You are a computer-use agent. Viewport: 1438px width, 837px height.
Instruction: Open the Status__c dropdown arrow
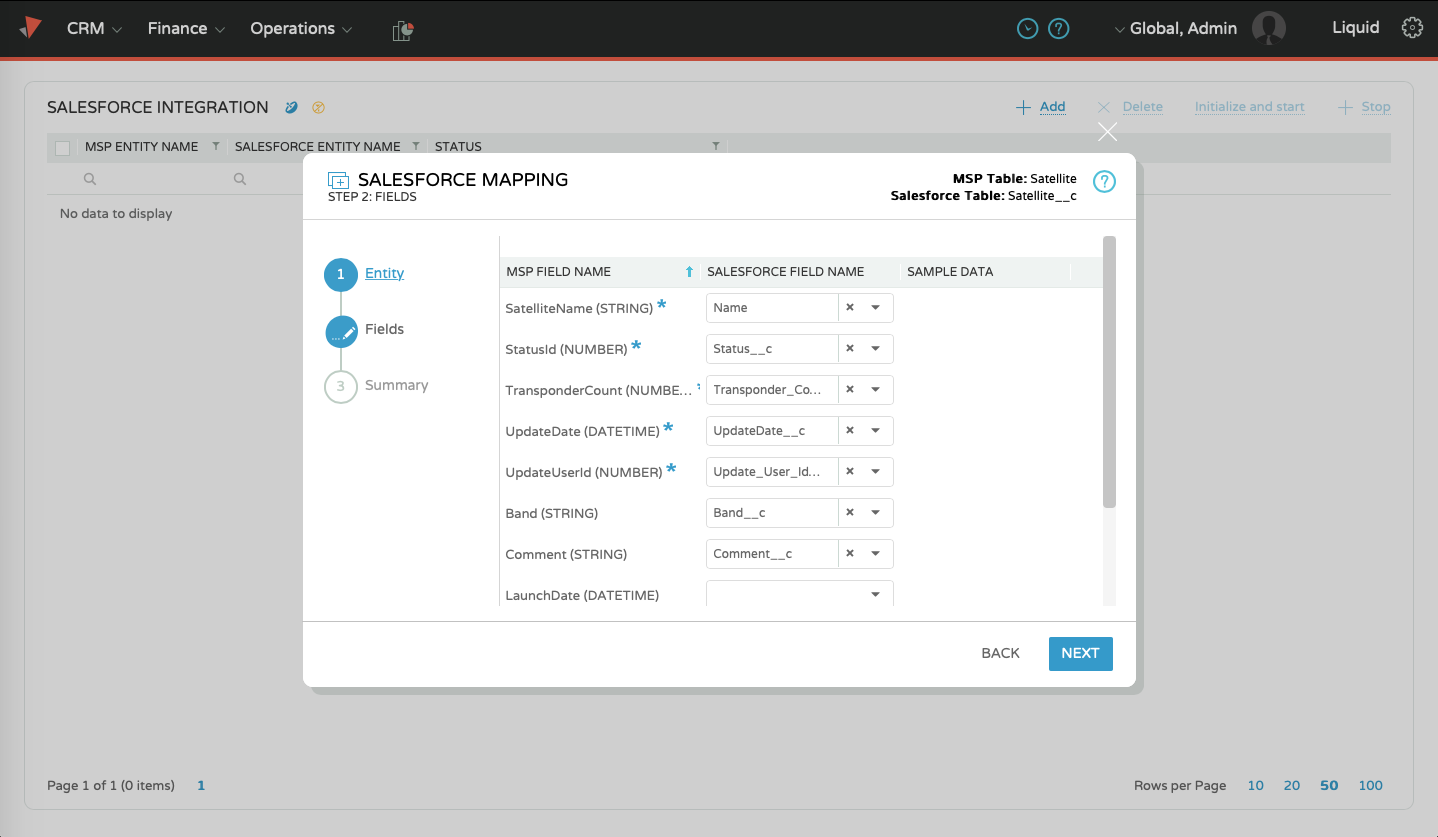coord(876,349)
